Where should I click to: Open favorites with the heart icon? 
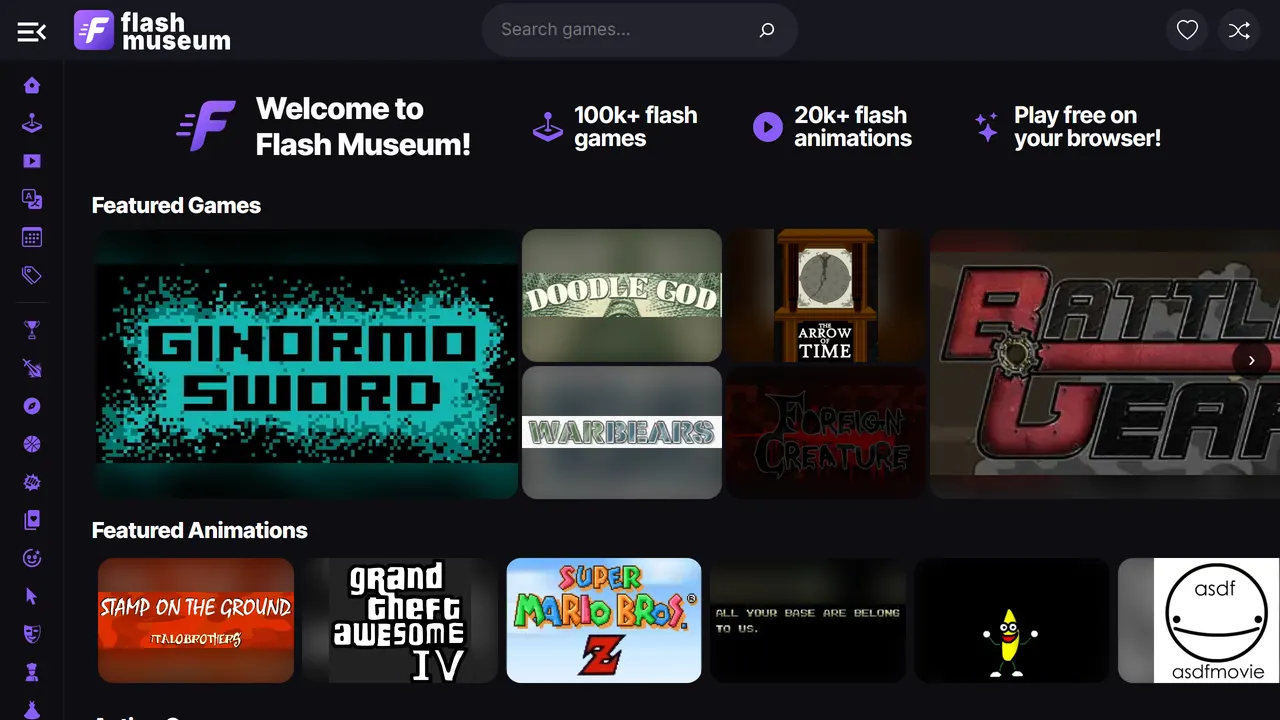1187,31
